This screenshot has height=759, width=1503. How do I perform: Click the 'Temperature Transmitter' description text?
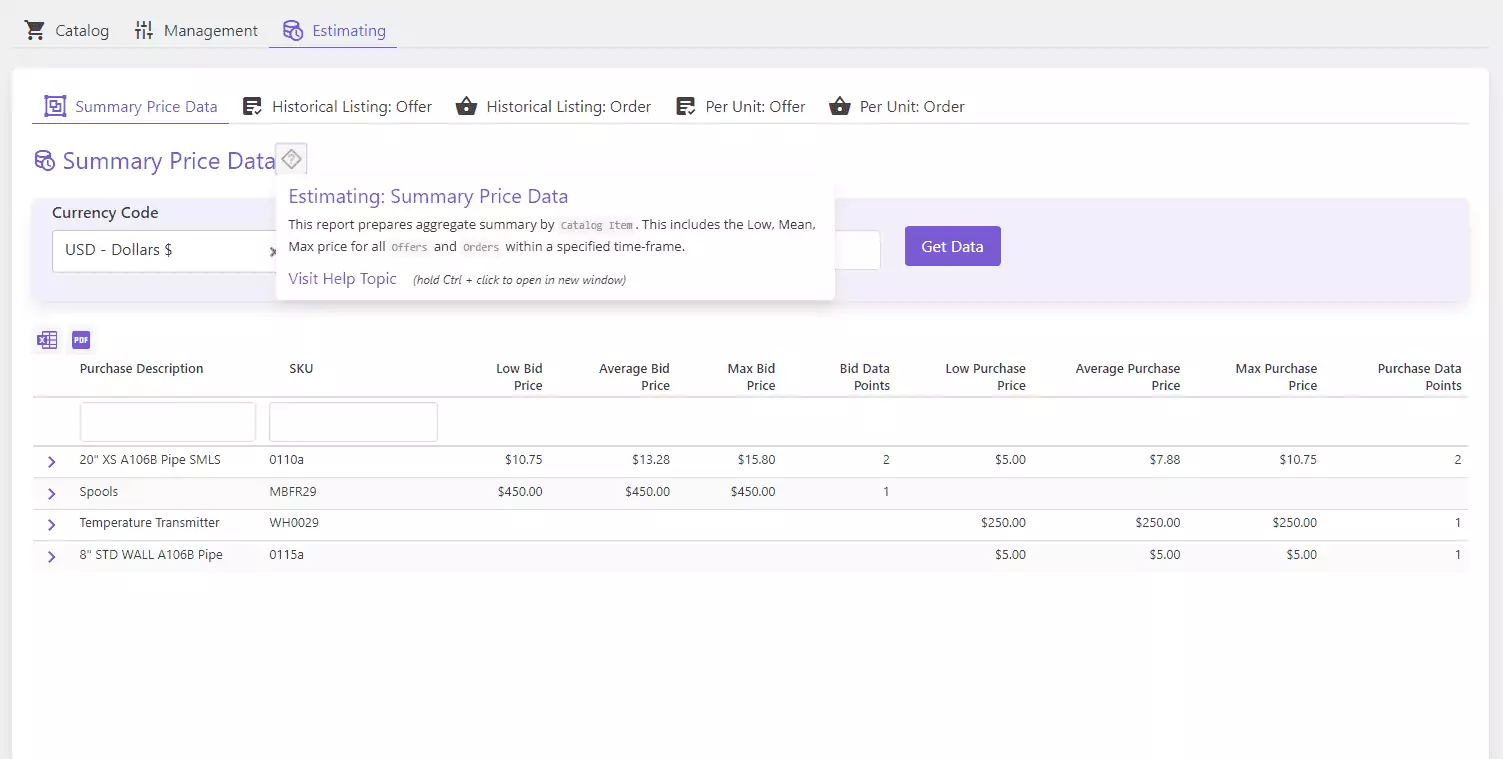149,523
